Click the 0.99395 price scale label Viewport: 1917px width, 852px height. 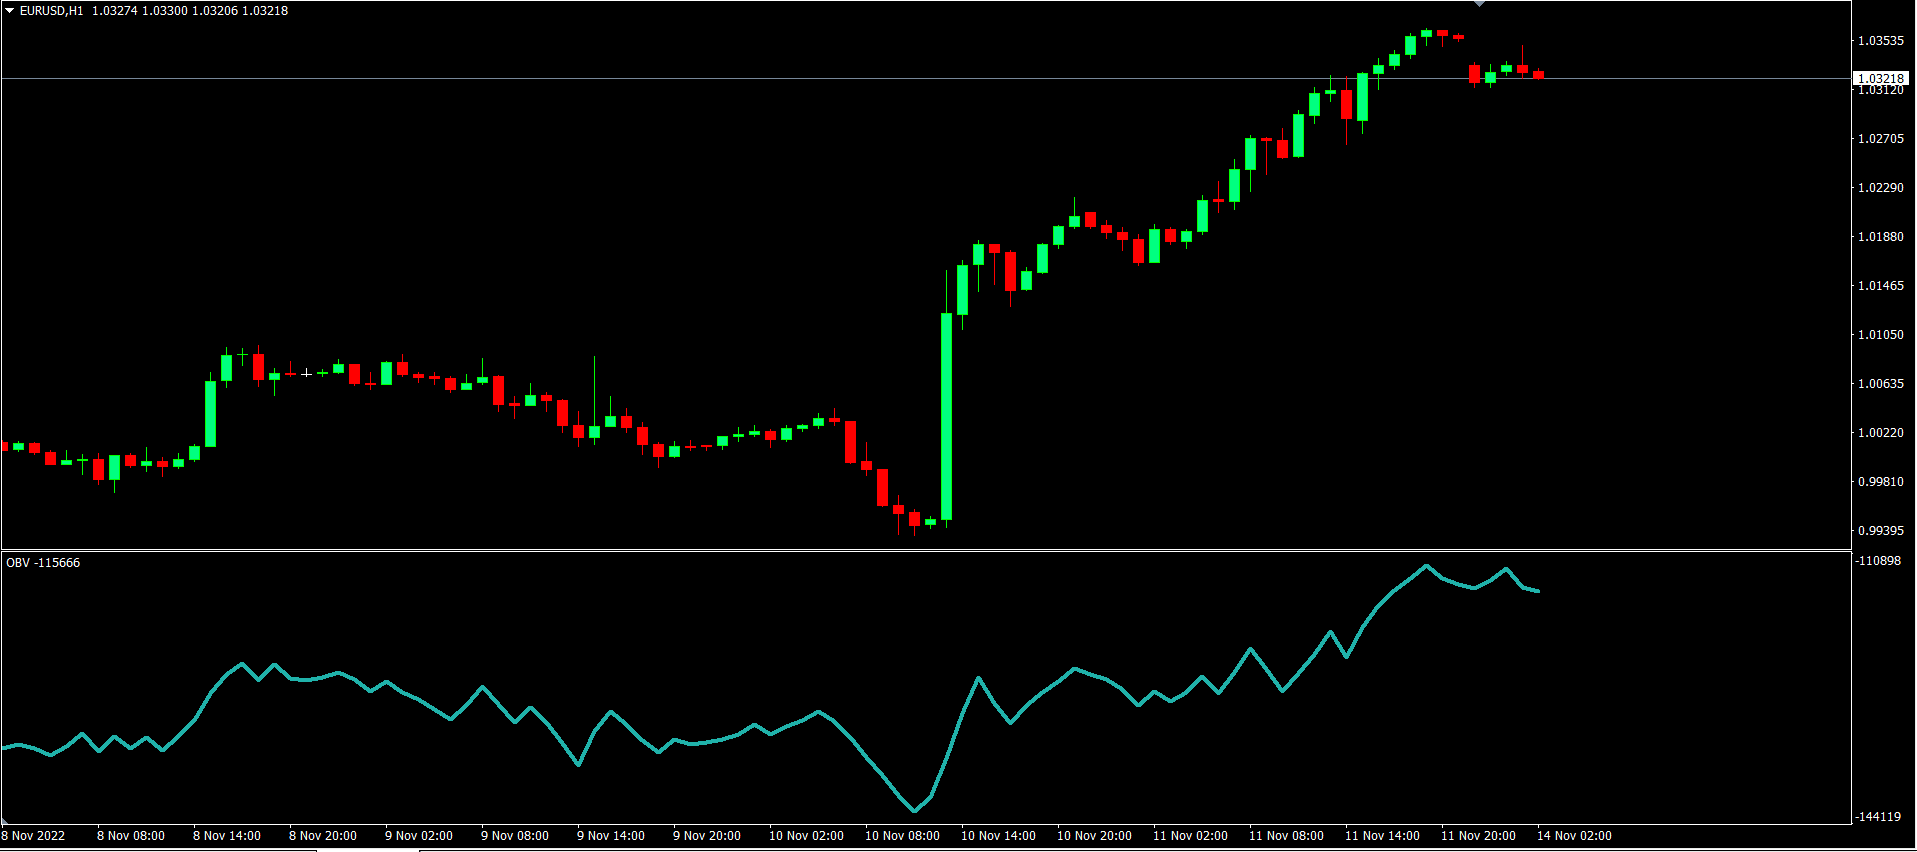pyautogui.click(x=1881, y=531)
